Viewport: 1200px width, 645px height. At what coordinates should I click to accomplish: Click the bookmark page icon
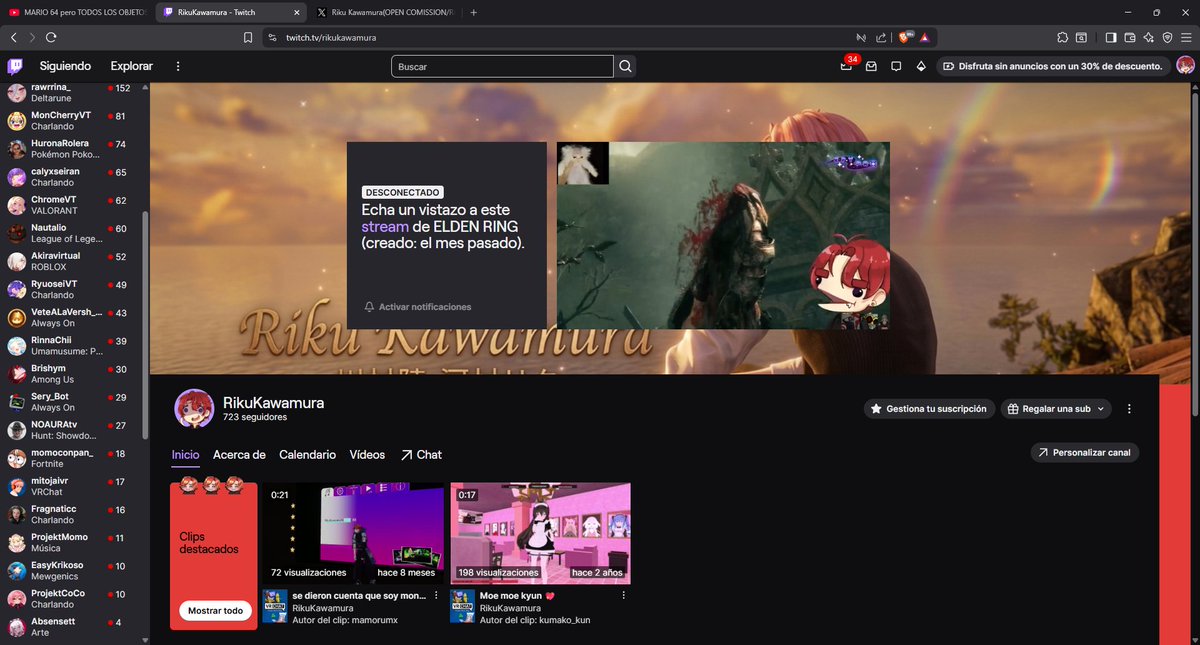[x=248, y=37]
